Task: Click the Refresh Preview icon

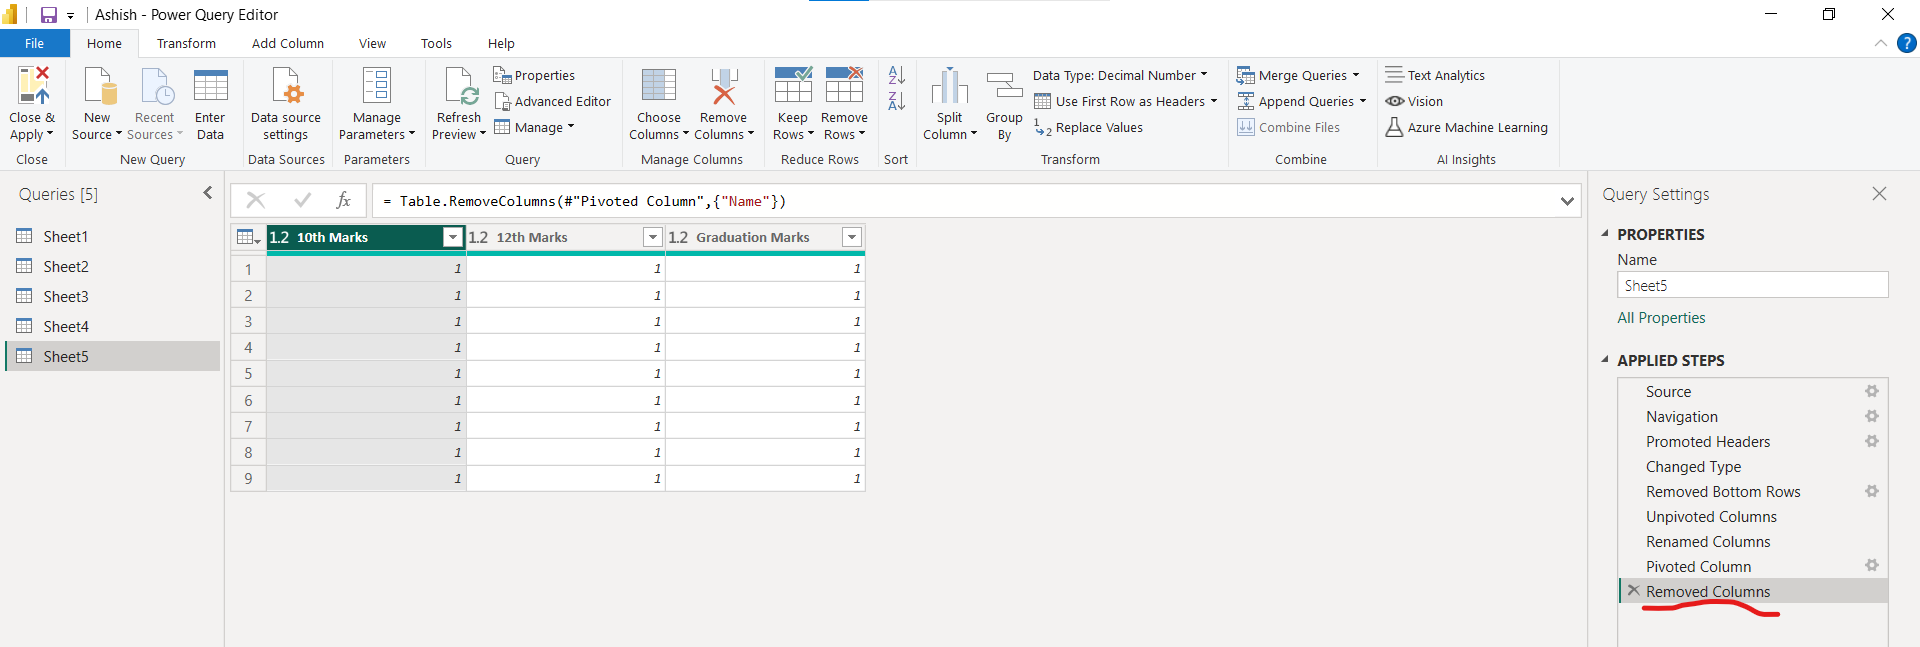Action: pyautogui.click(x=460, y=87)
